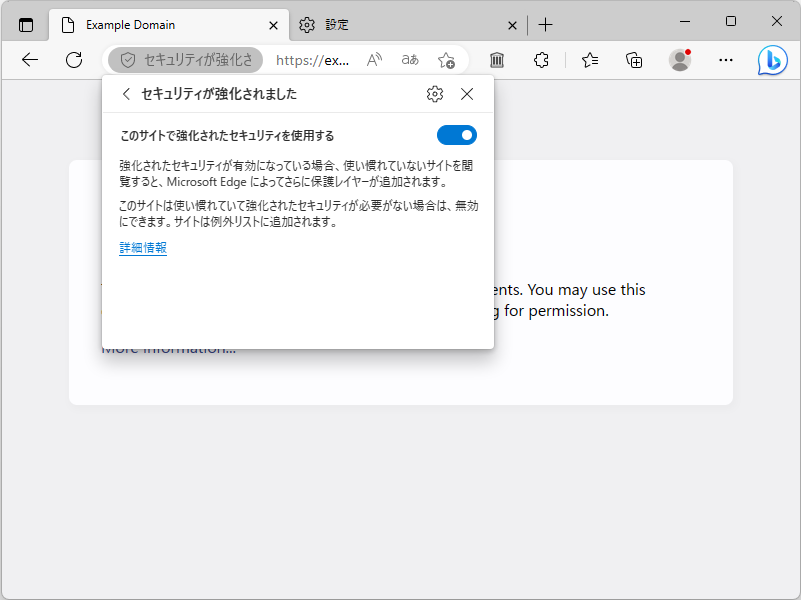This screenshot has width=801, height=600.
Task: Open the Bing Chat sidebar
Action: 772,60
